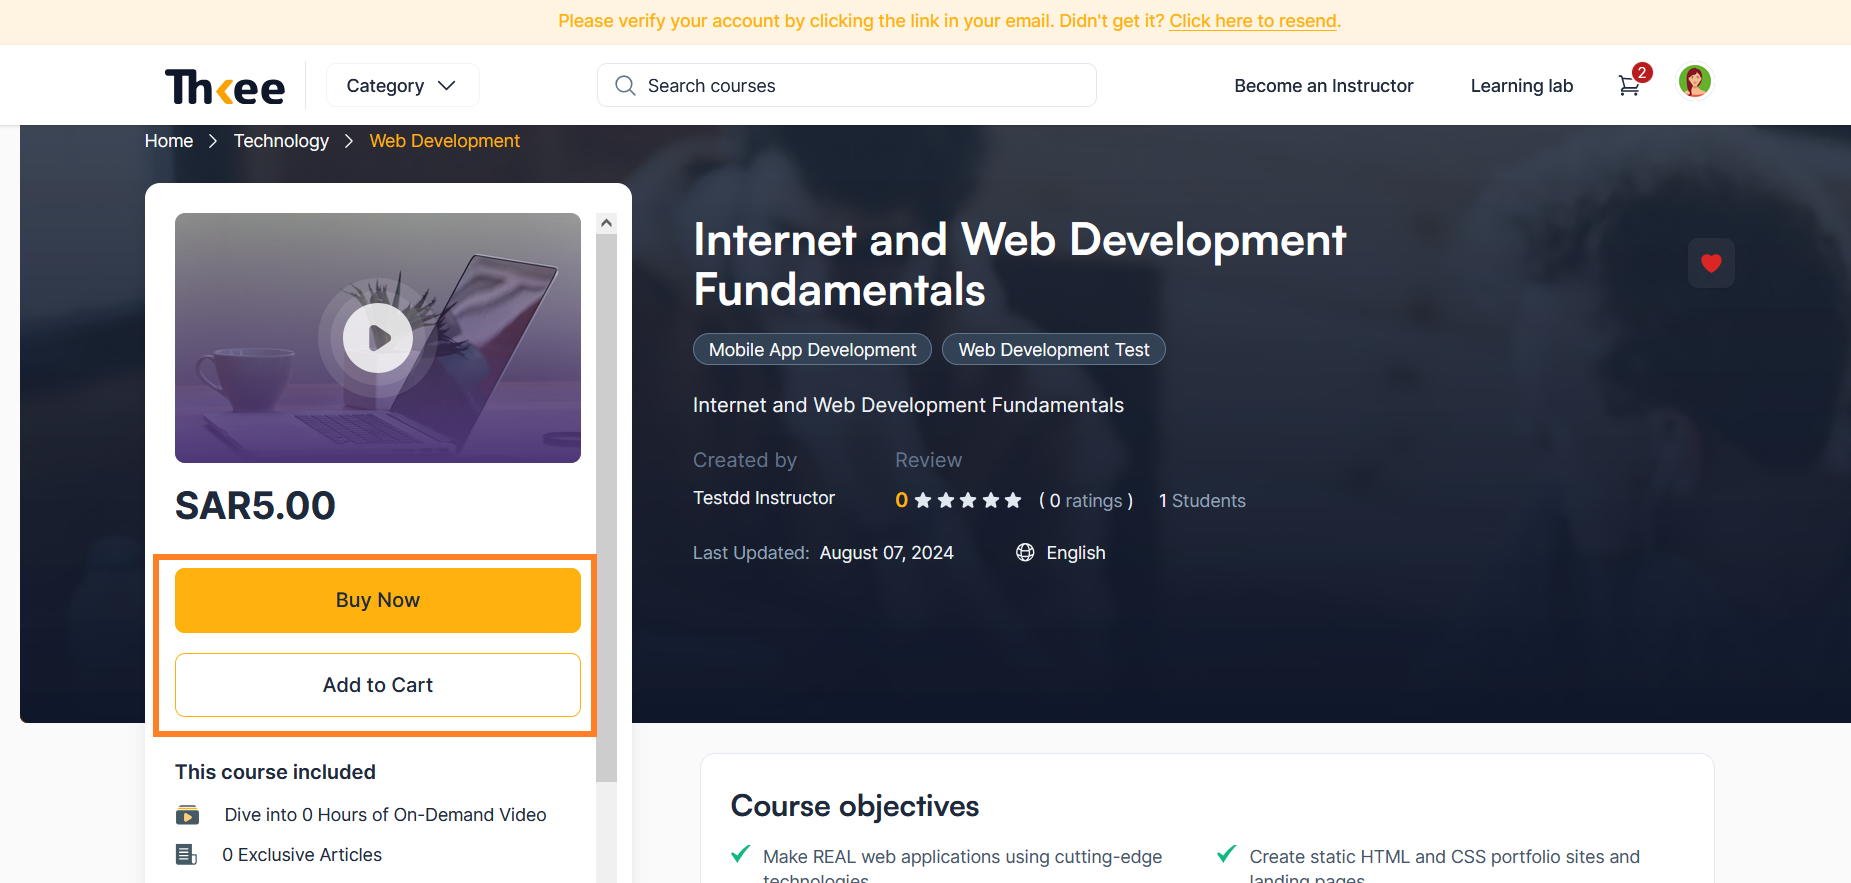The width and height of the screenshot is (1851, 883).
Task: Click the sidebar scrollbar up arrow
Action: point(606,223)
